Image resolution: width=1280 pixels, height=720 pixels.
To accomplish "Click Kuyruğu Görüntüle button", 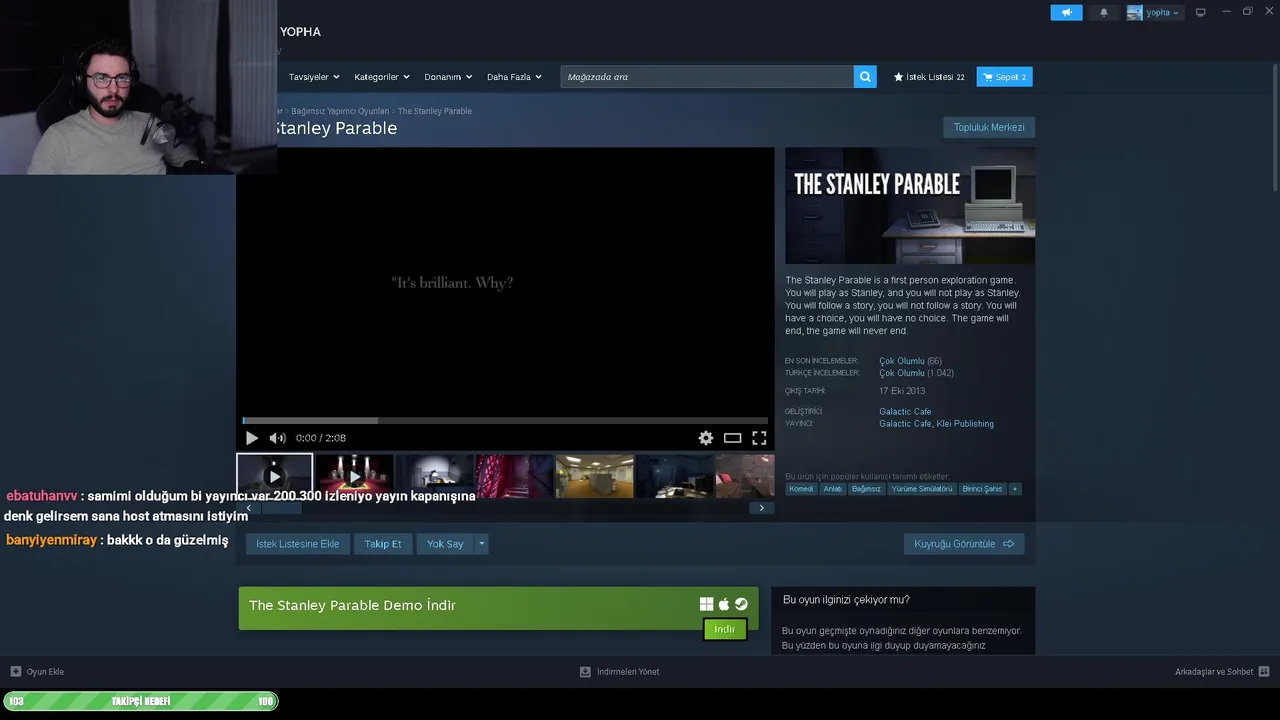I will 964,544.
